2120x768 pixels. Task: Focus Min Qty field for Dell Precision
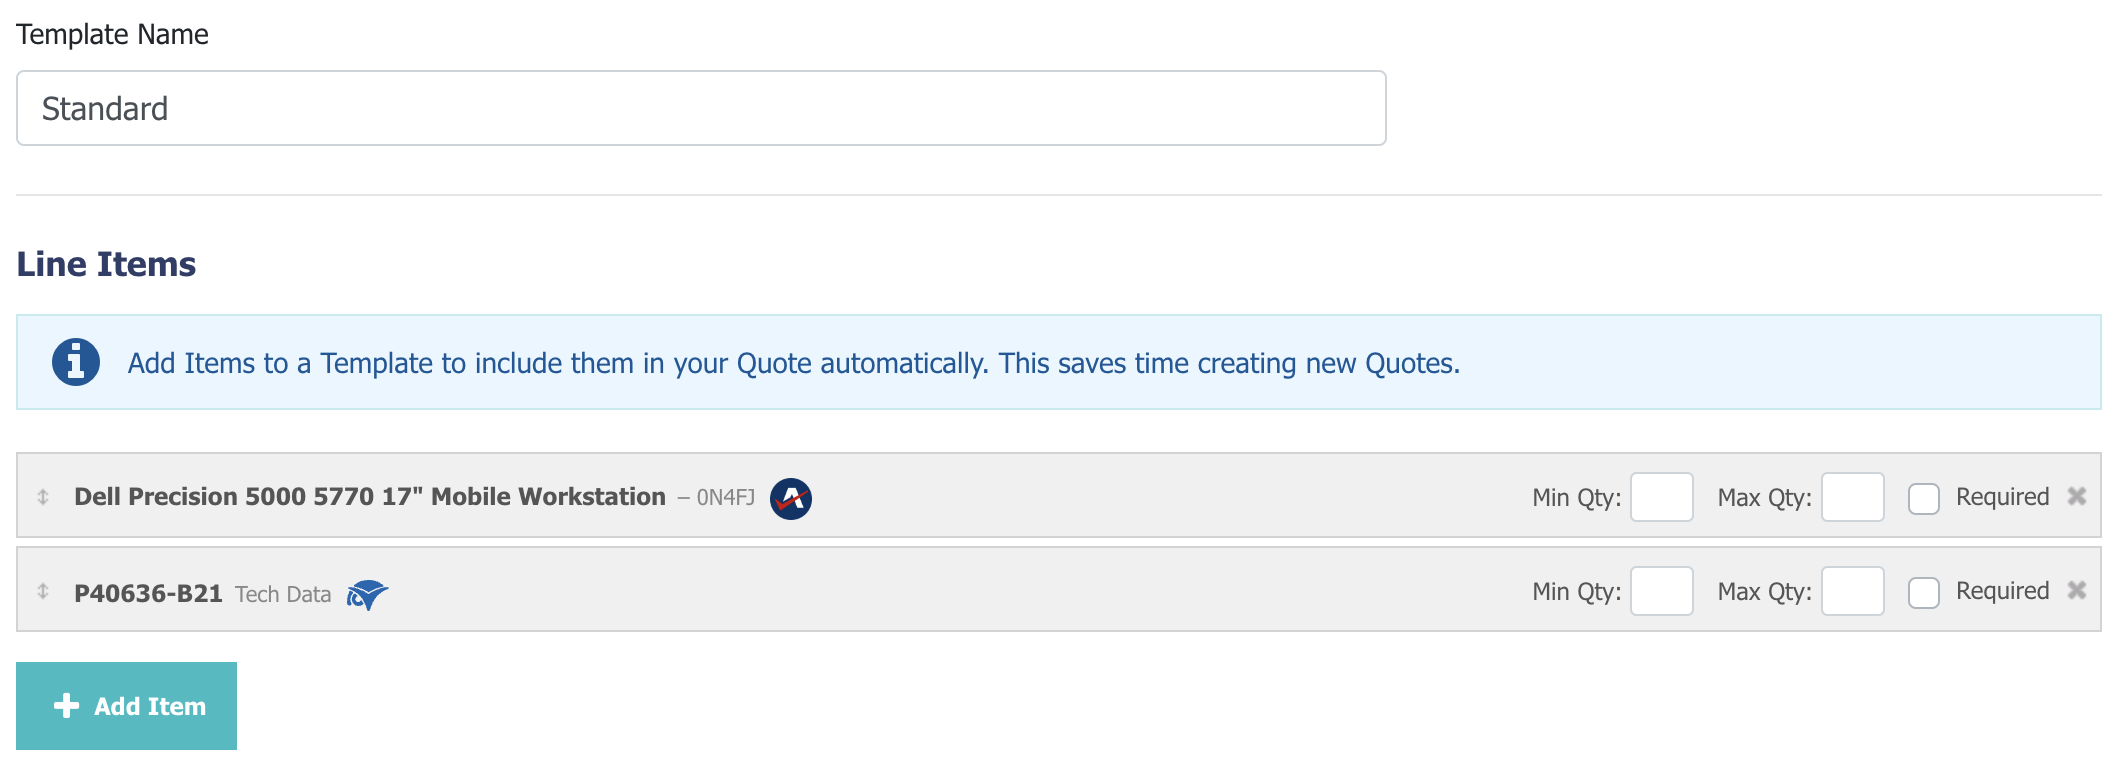point(1662,497)
